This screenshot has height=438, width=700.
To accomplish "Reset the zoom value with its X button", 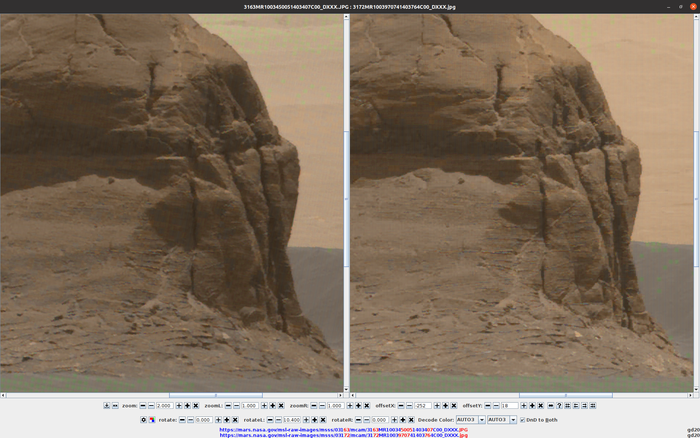I will coord(194,406).
